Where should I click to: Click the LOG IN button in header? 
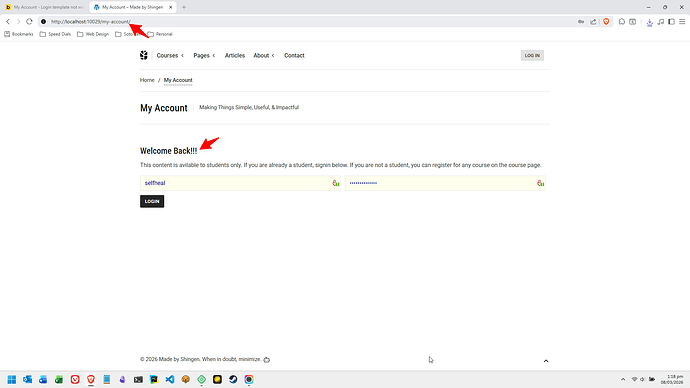(532, 55)
